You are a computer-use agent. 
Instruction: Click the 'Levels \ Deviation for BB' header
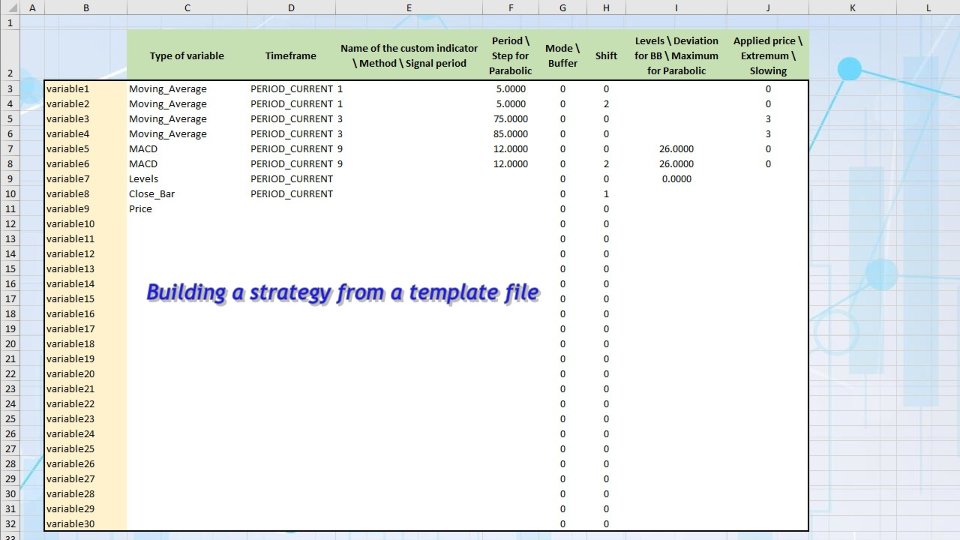[x=677, y=56]
